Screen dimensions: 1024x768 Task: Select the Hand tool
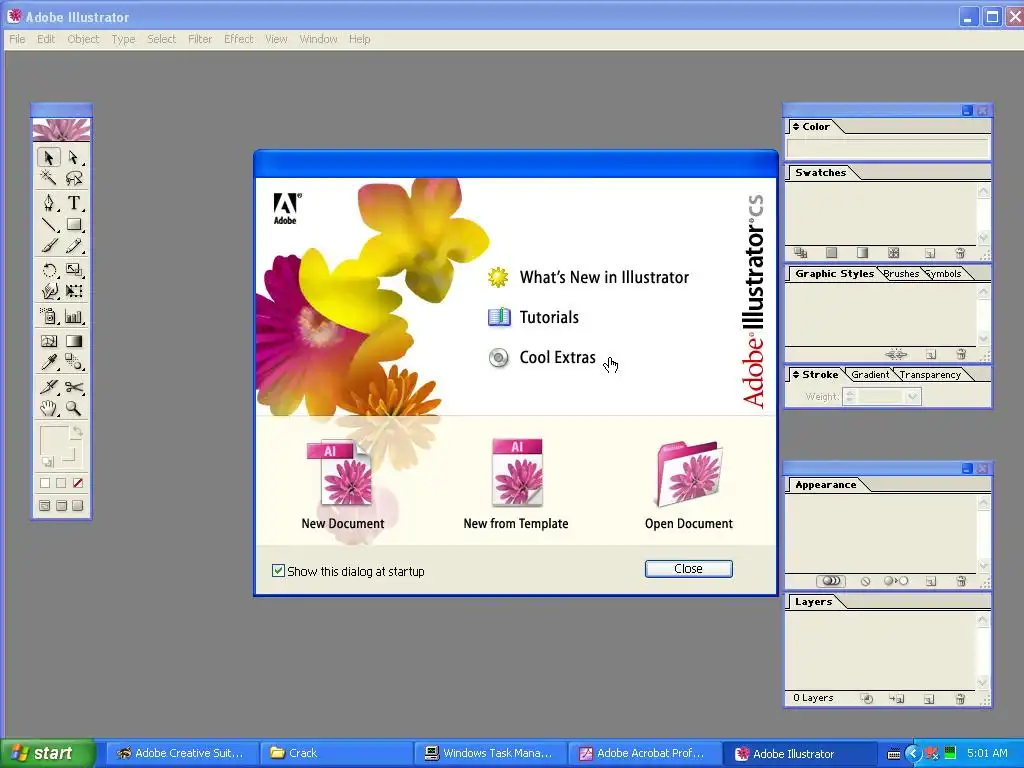tap(48, 409)
